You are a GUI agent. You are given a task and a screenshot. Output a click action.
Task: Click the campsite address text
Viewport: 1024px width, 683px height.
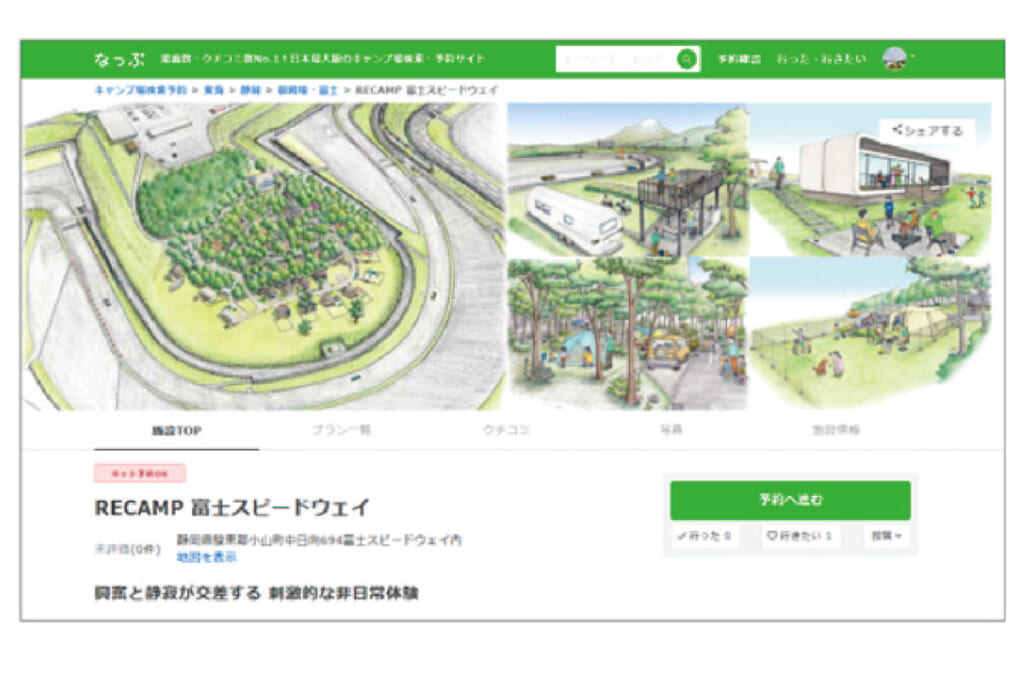tap(319, 540)
